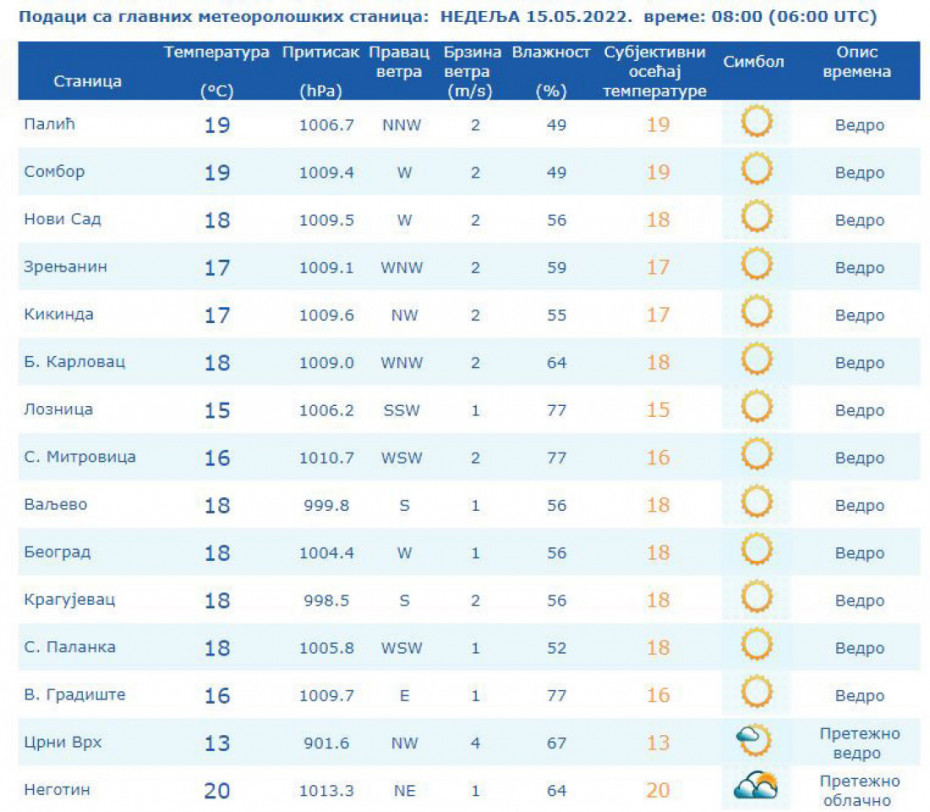Screen dimensions: 930x812
Task: Select the station name Палић
Action: coord(50,124)
